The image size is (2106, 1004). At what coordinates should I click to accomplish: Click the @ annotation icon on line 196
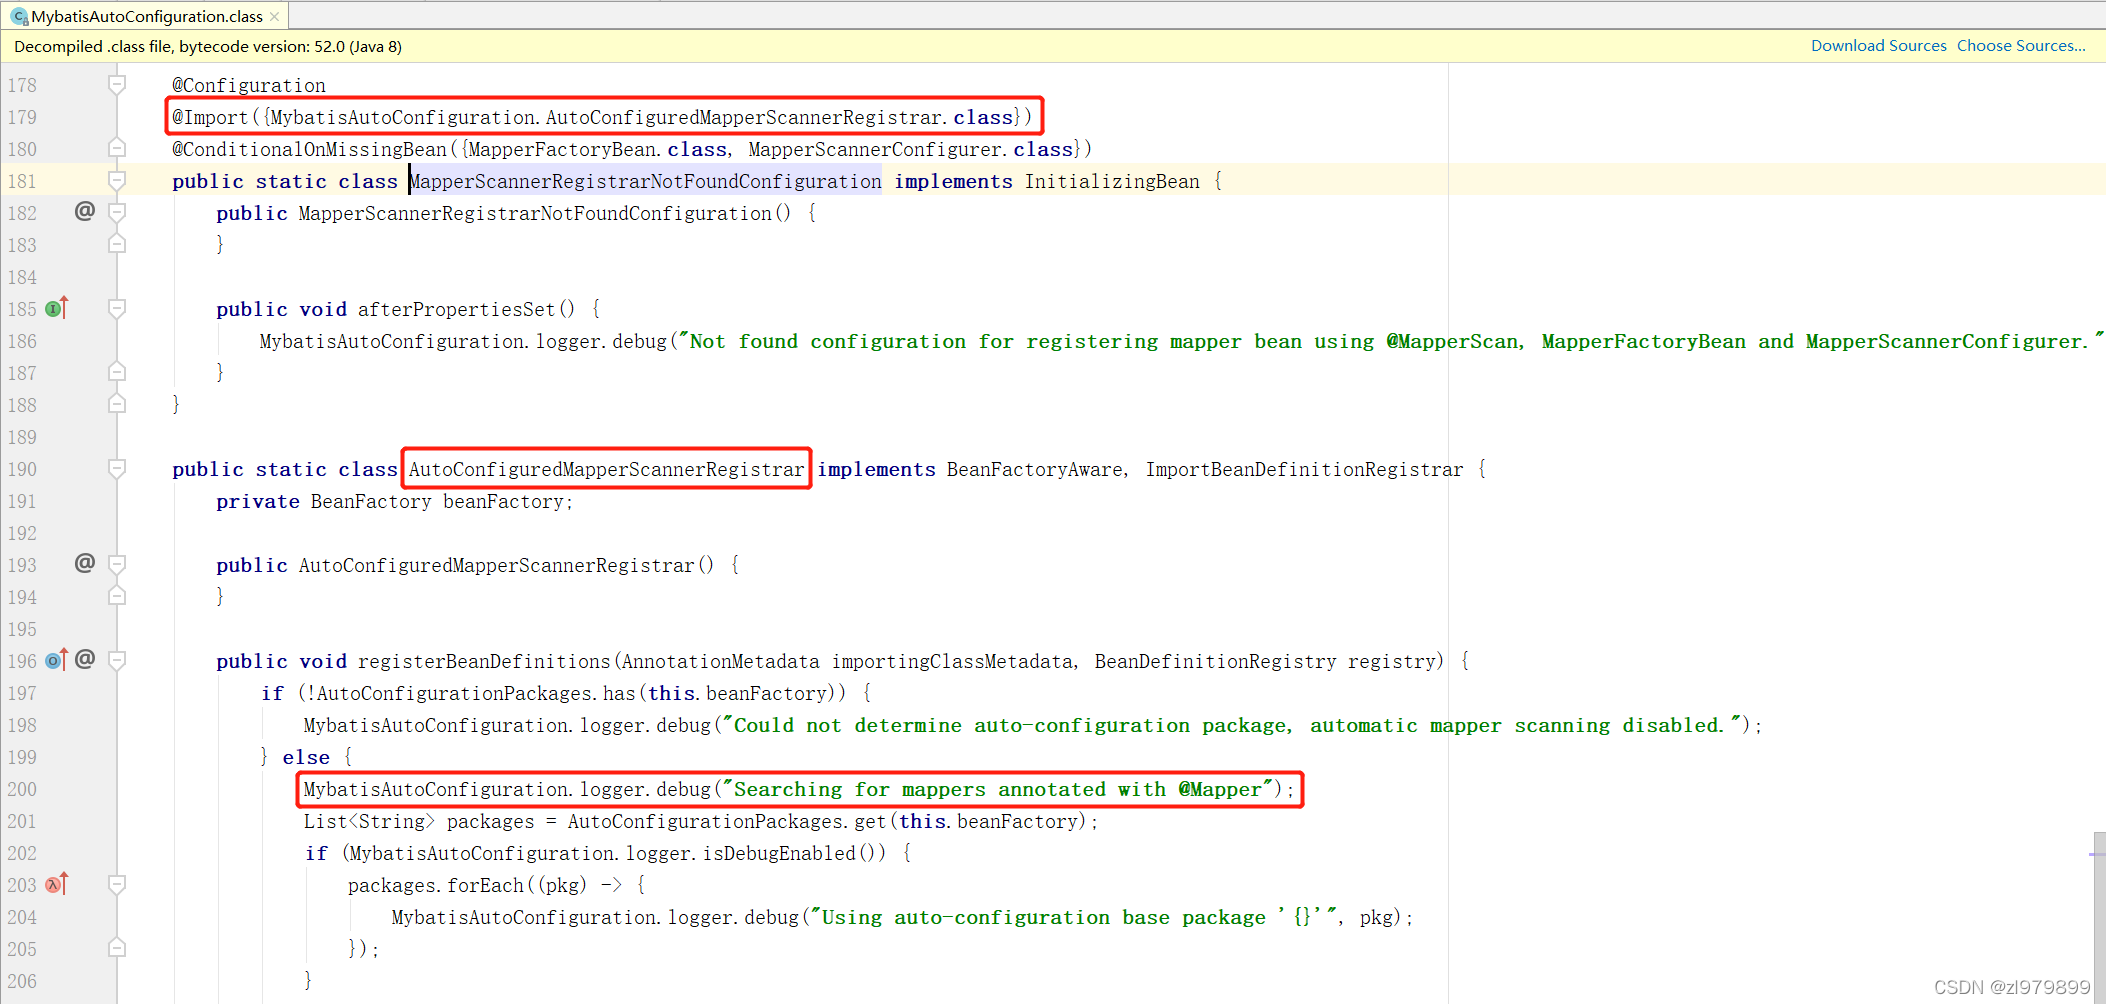pyautogui.click(x=85, y=659)
